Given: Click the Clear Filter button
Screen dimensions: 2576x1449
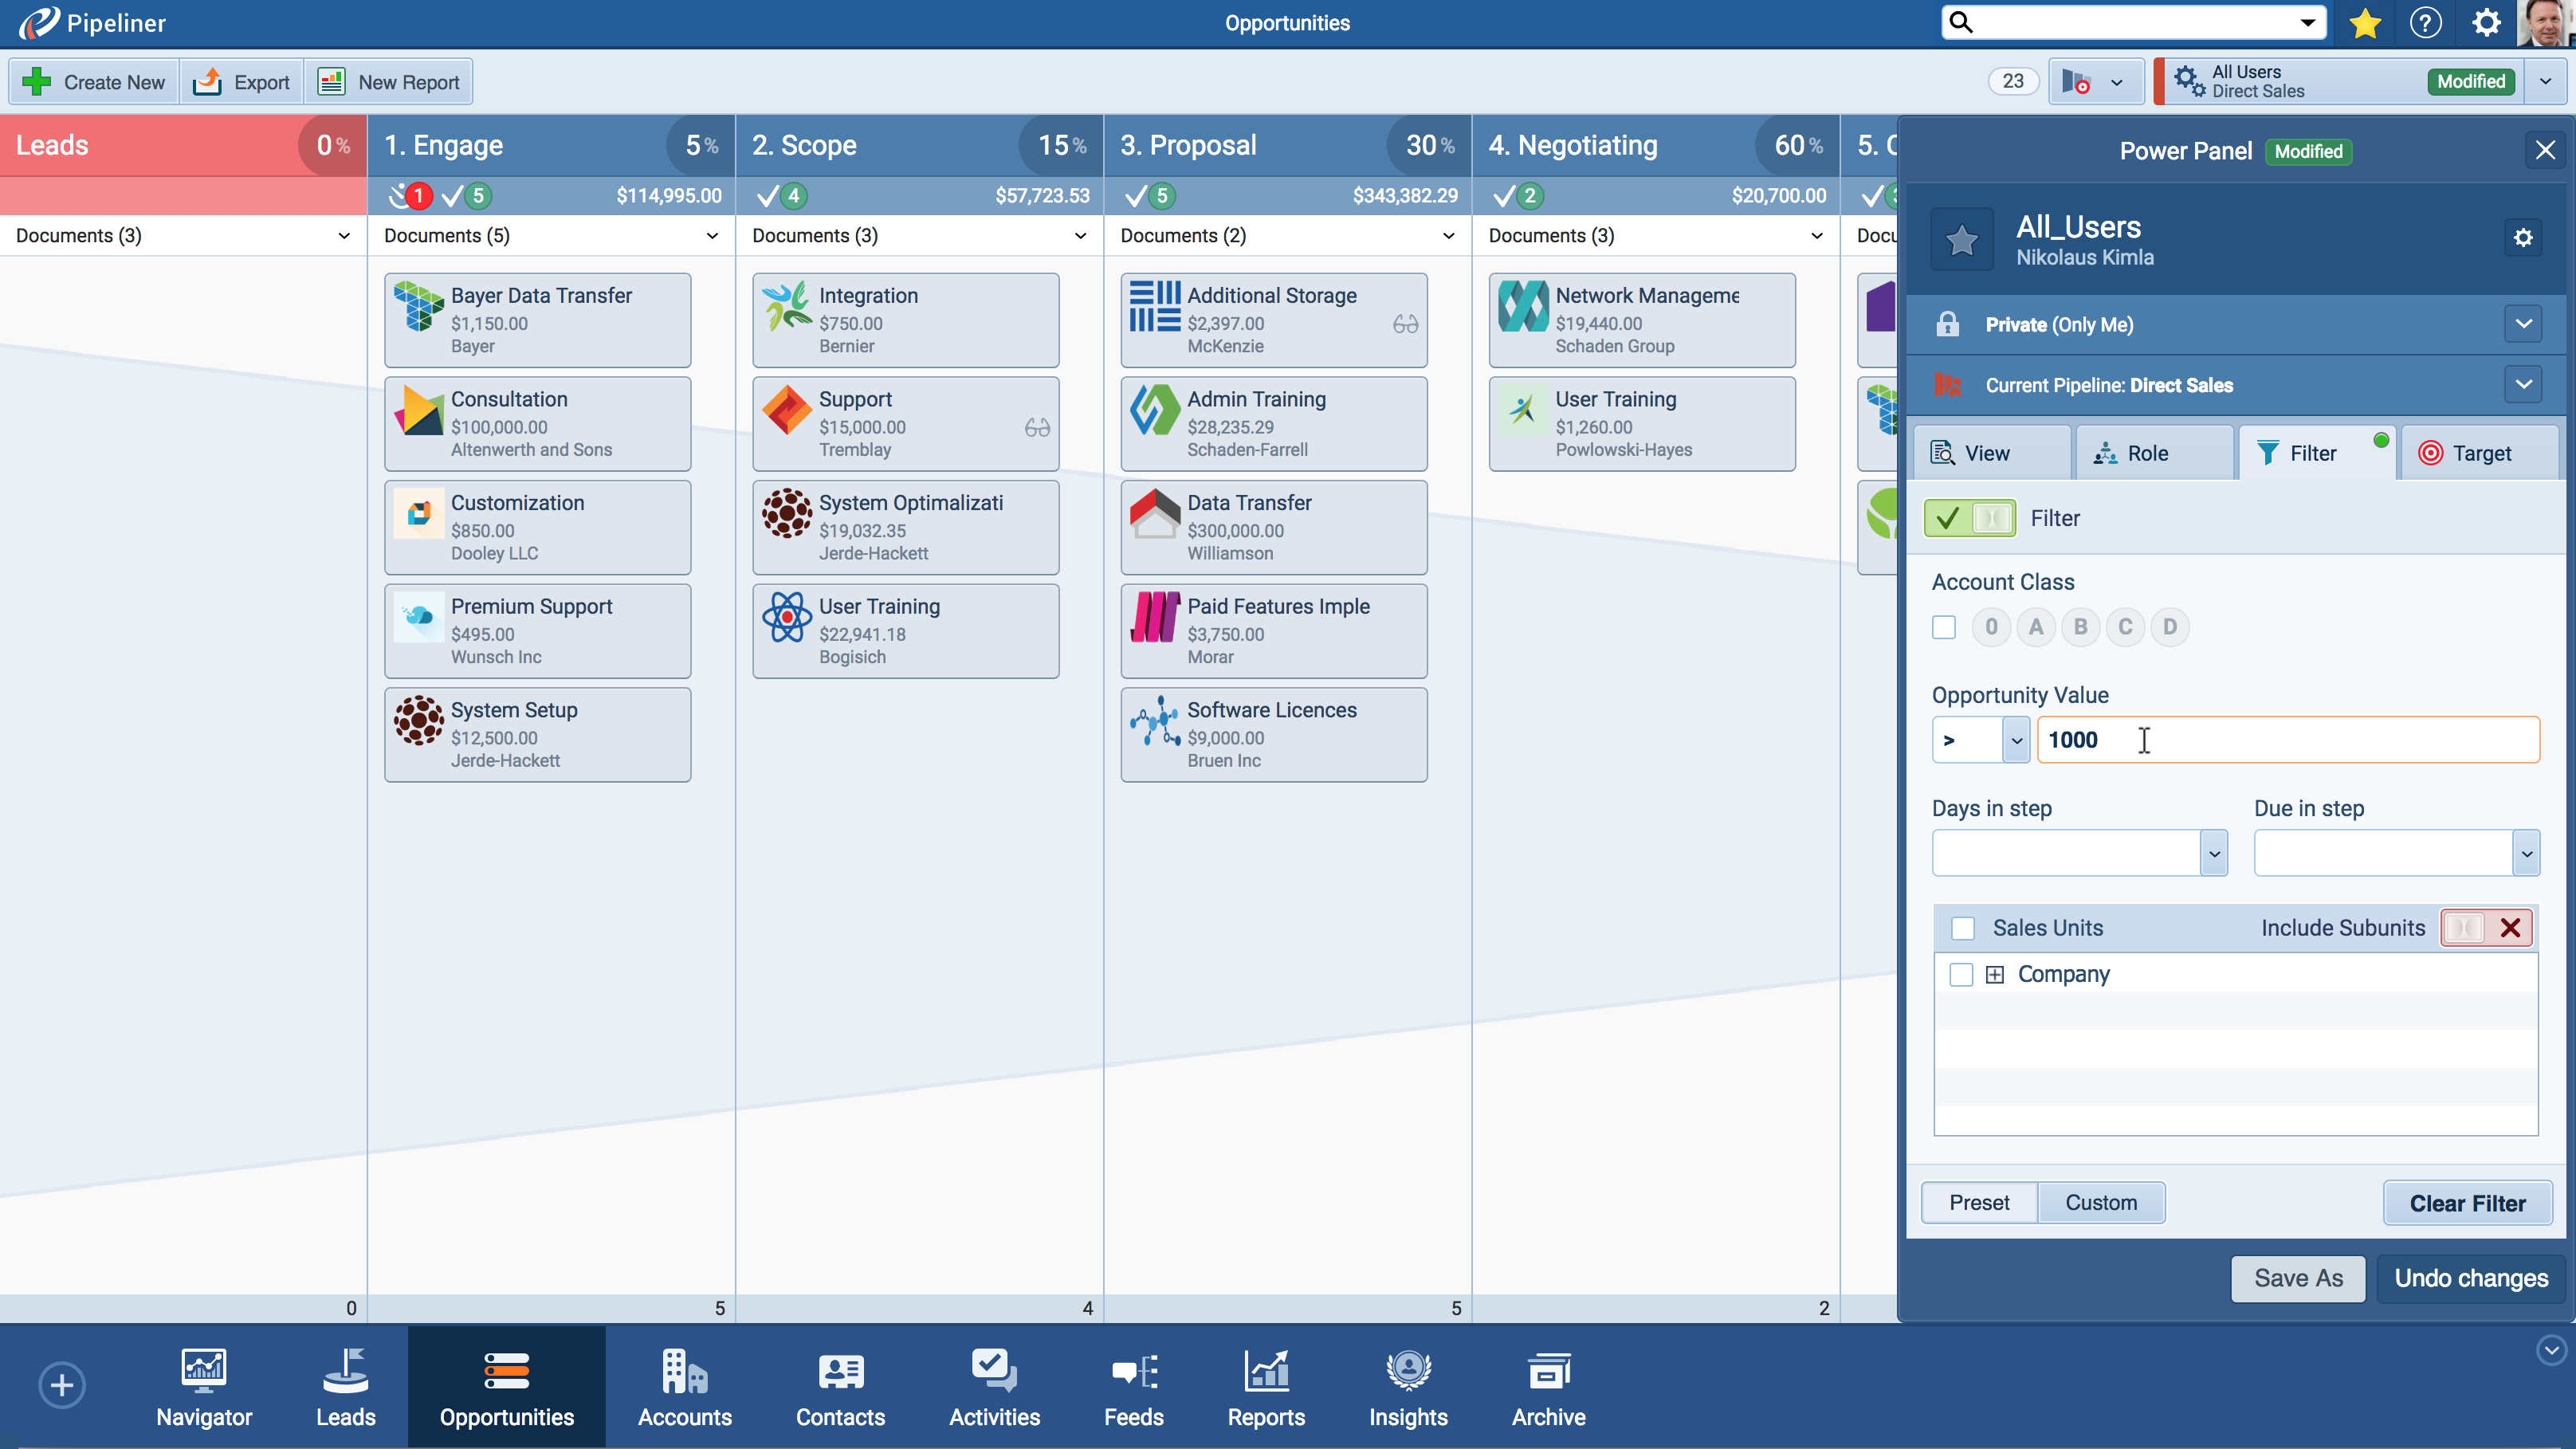Looking at the screenshot, I should click(x=2467, y=1203).
